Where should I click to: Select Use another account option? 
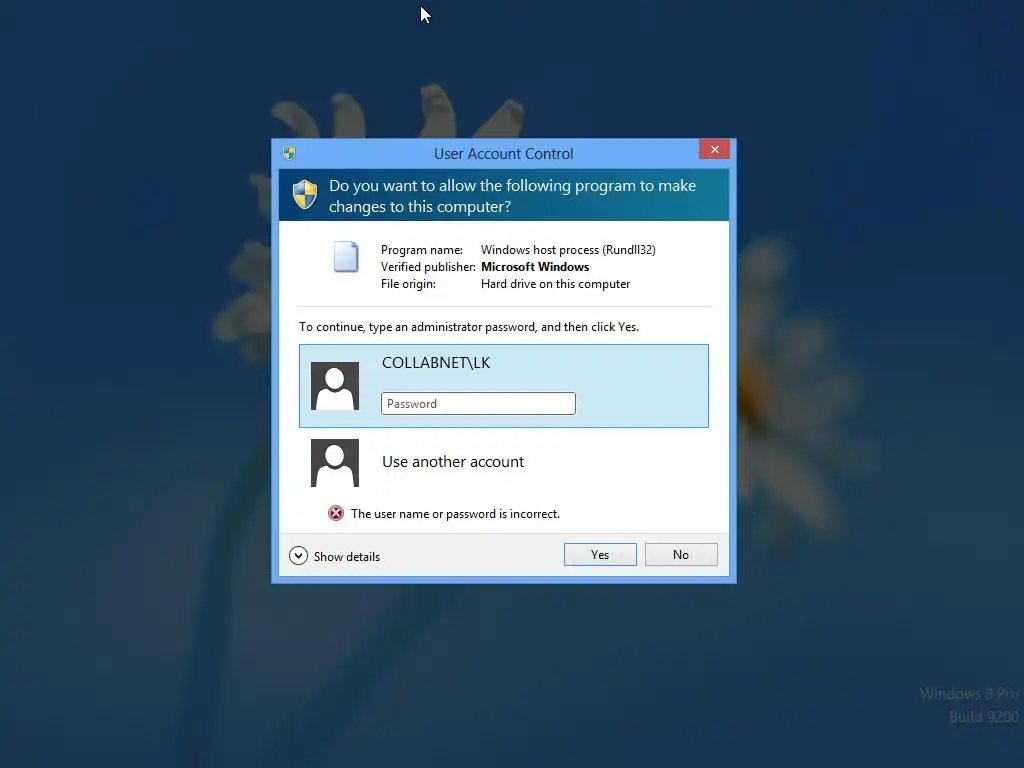pos(453,462)
